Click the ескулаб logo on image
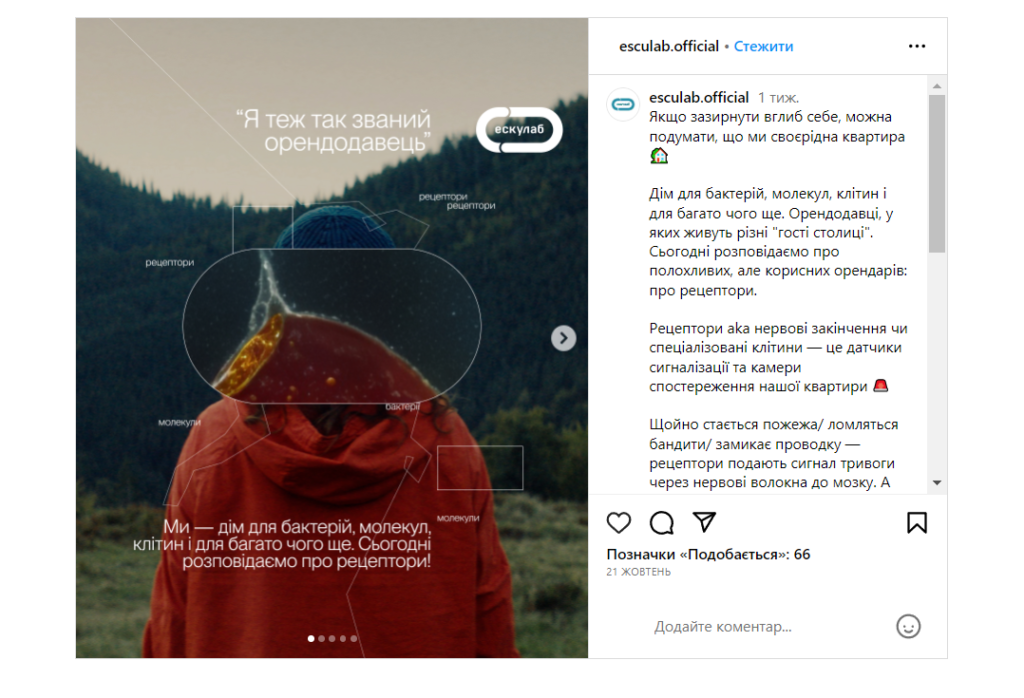Viewport: 1024px width, 698px height. (519, 129)
